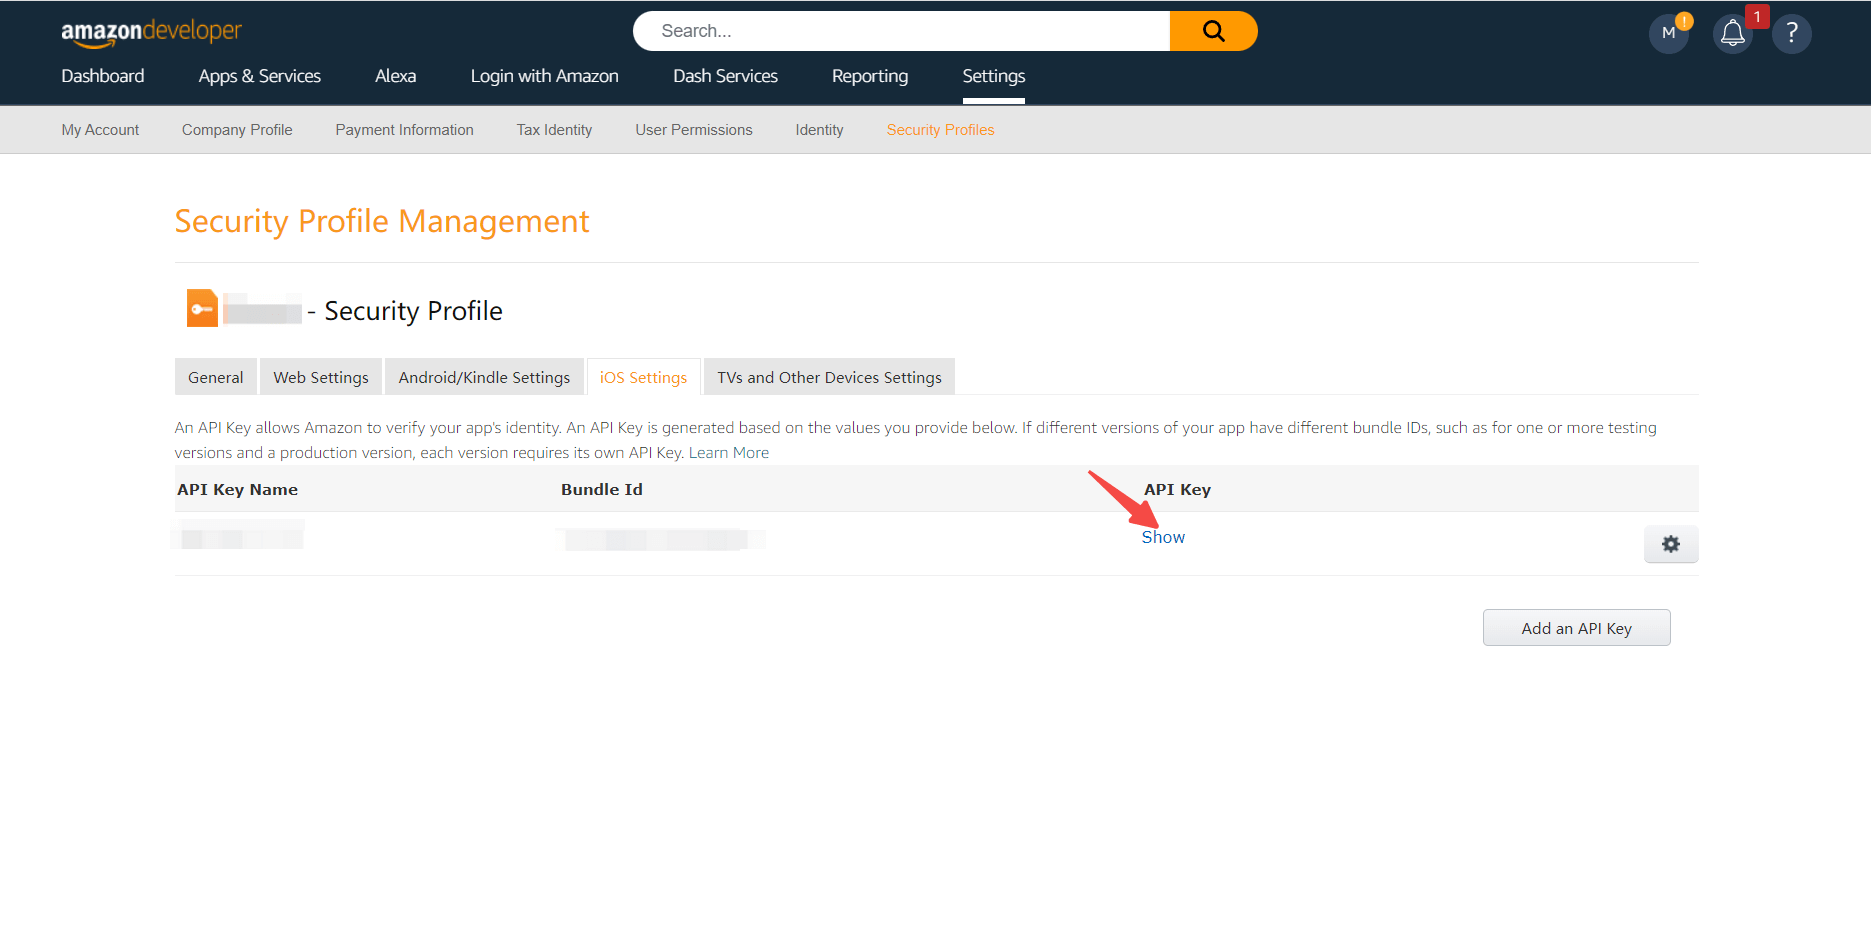Click in the Search input field
This screenshot has height=944, width=1871.
coord(900,31)
